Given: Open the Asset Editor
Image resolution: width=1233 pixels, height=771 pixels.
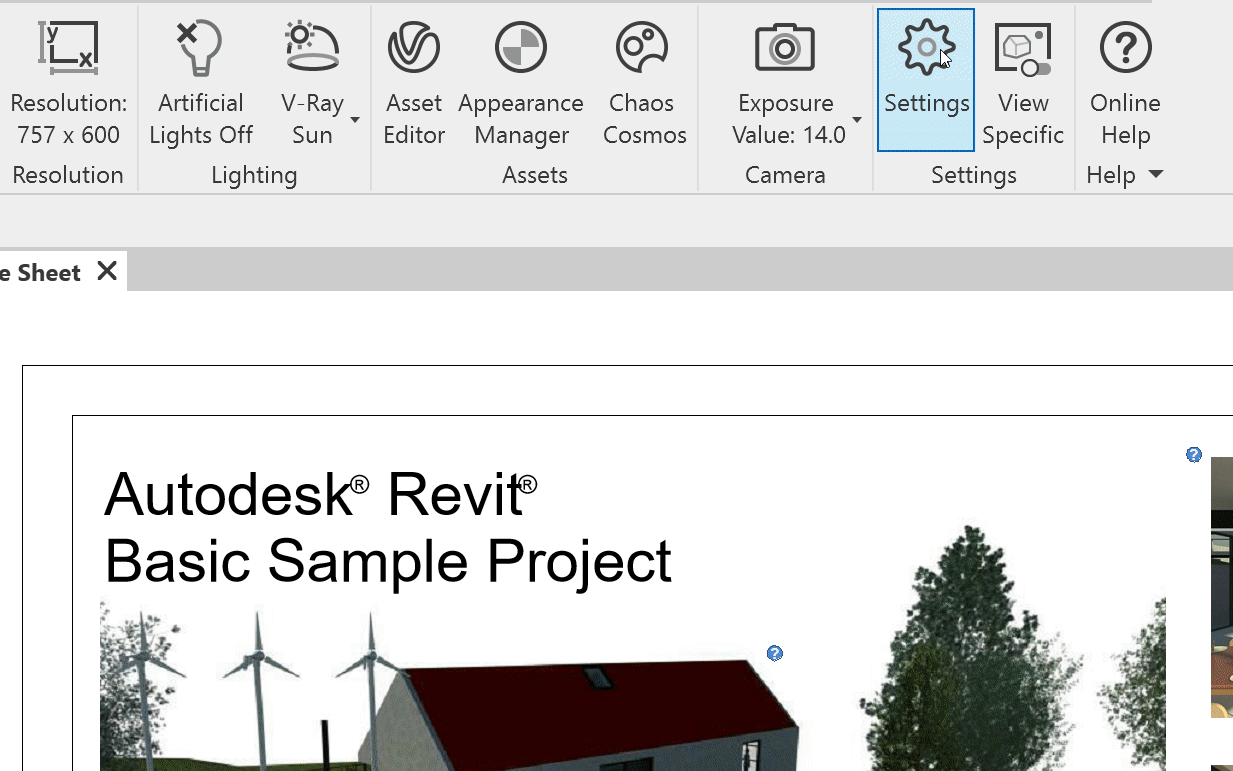Looking at the screenshot, I should pyautogui.click(x=414, y=82).
